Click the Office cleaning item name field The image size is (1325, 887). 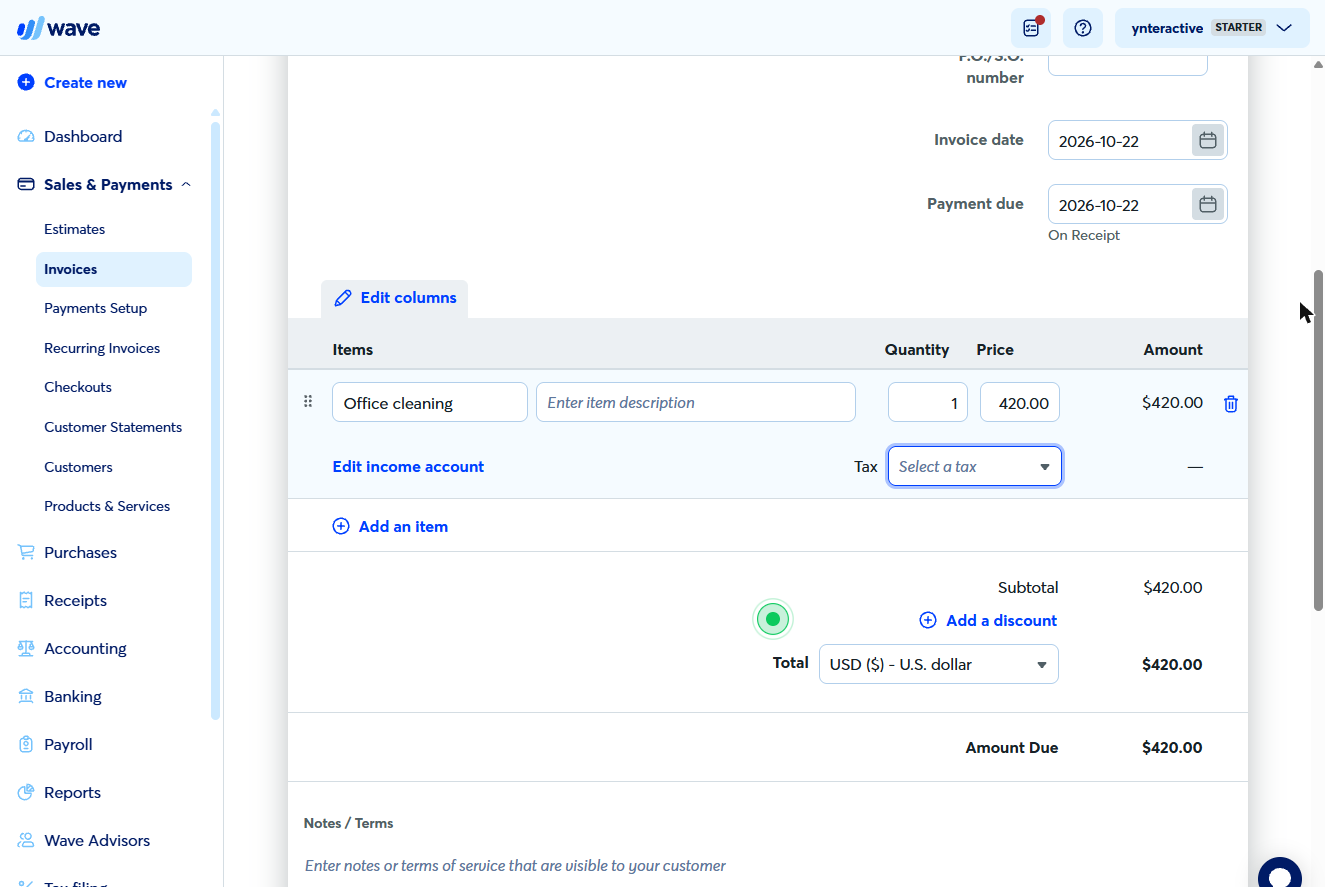pos(430,402)
